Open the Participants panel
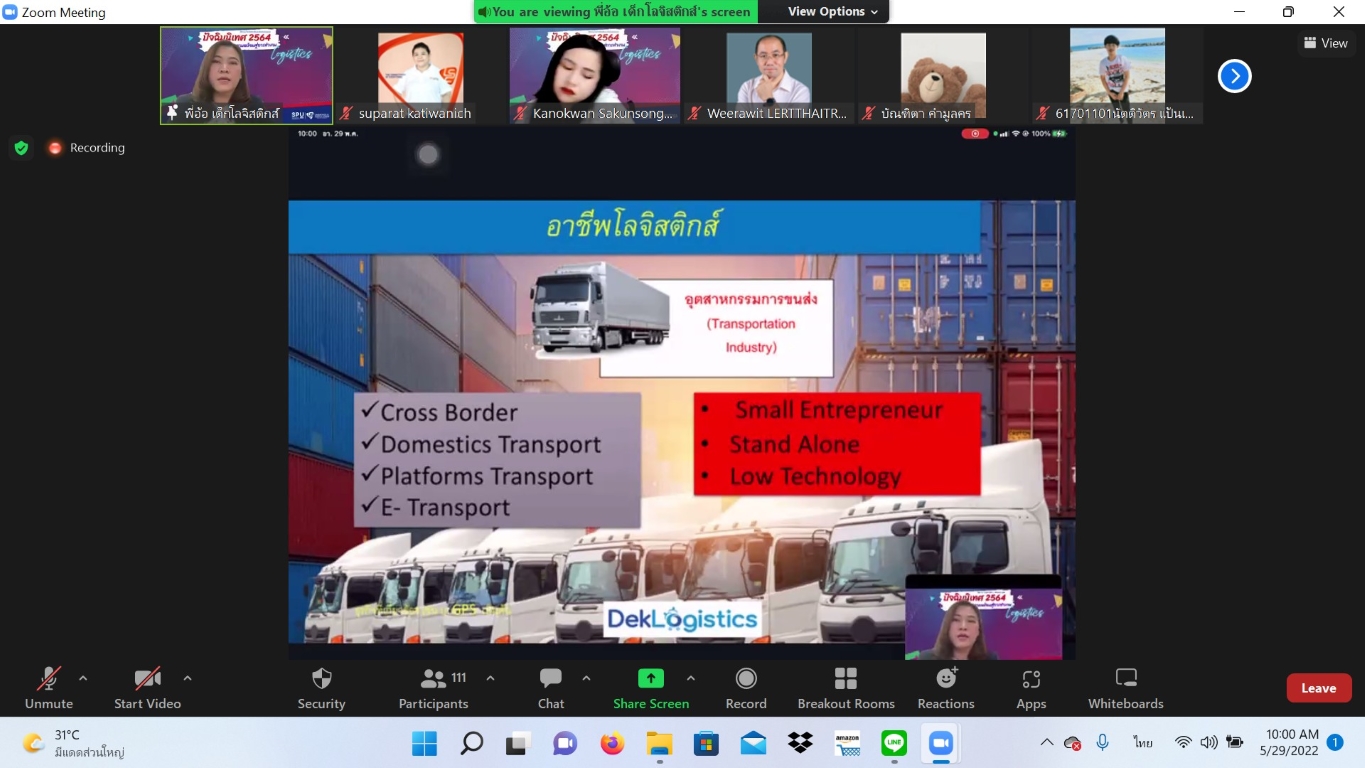This screenshot has height=768, width=1365. pos(434,688)
